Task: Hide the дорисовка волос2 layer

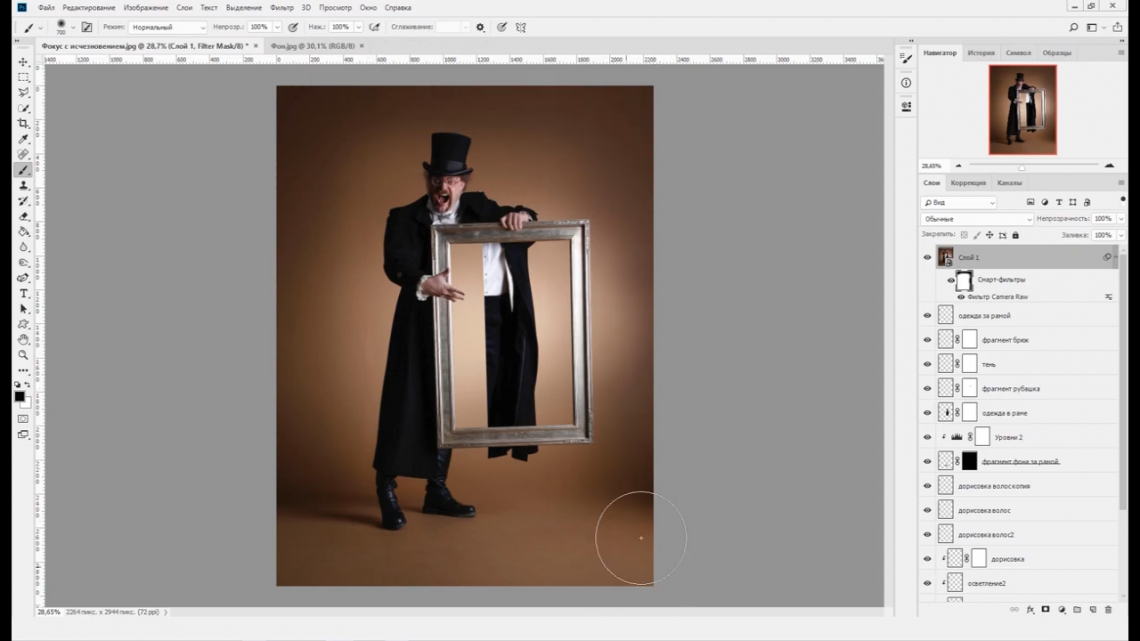Action: [927, 535]
